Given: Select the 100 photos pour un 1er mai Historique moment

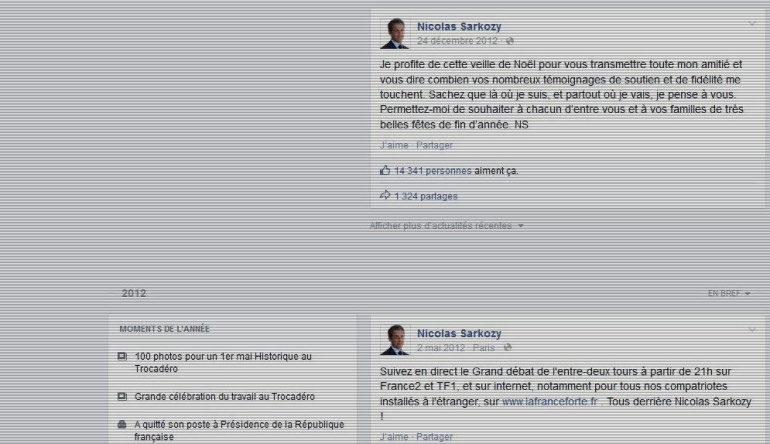Looking at the screenshot, I should click(x=223, y=362).
